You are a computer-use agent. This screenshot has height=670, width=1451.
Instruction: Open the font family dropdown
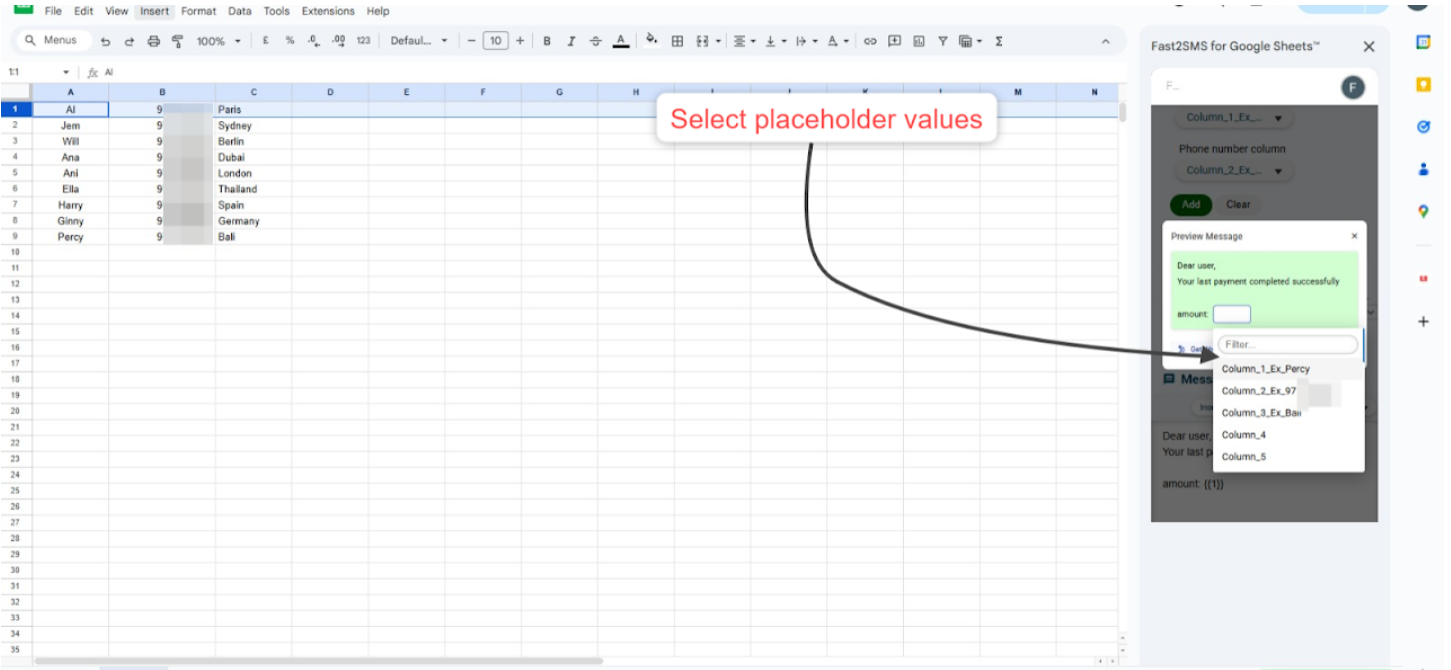point(418,41)
